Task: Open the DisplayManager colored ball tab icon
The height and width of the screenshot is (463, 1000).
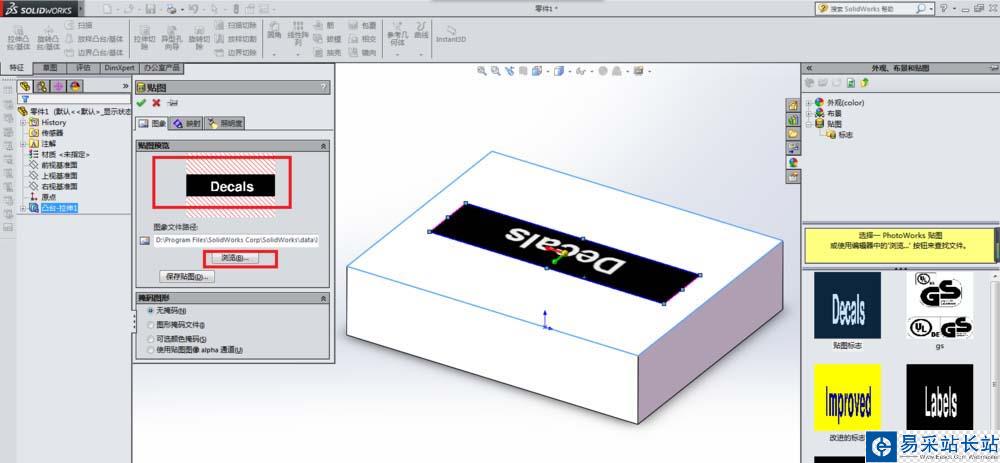Action: [x=75, y=86]
